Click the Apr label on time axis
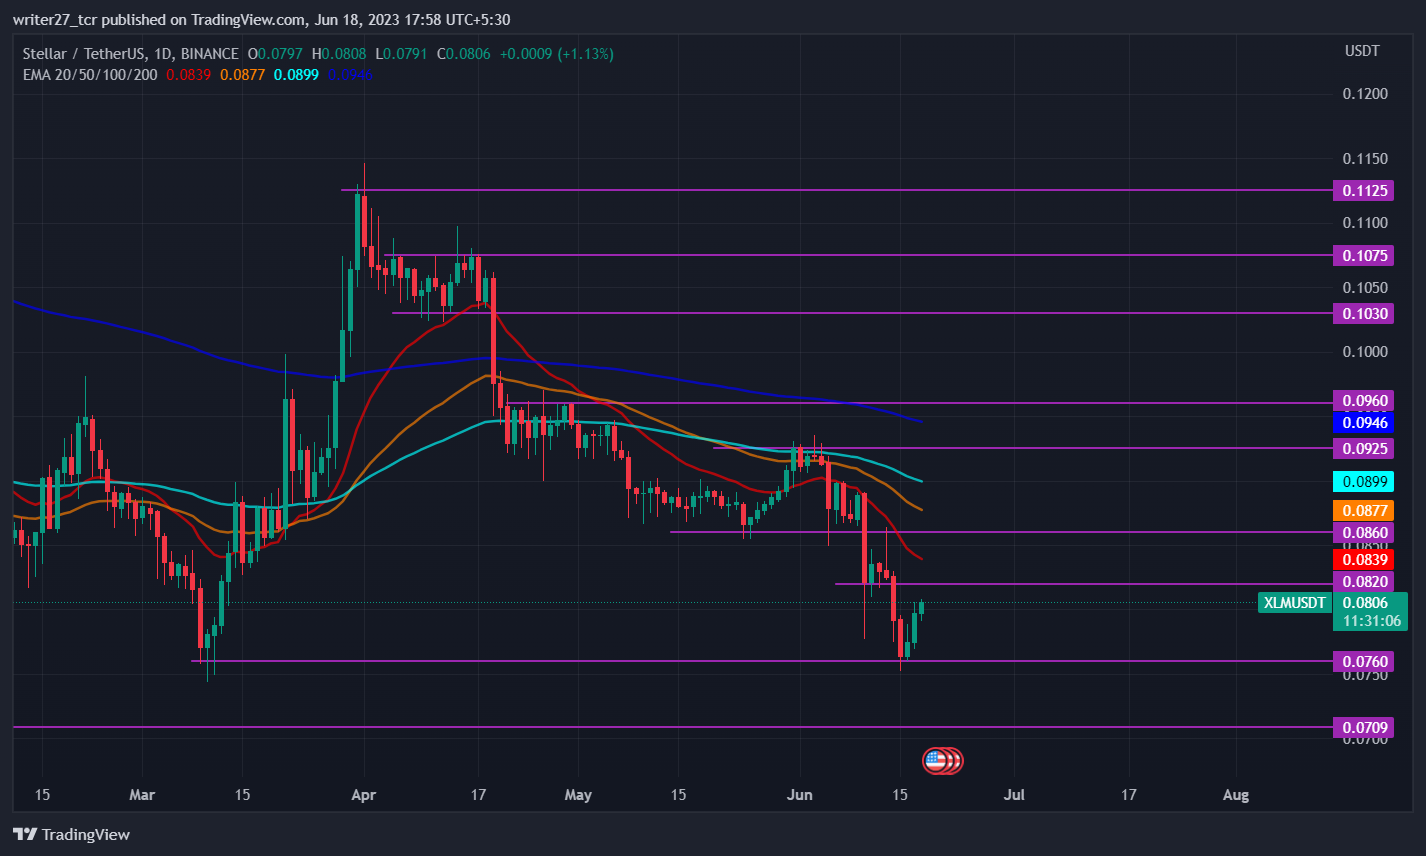 click(364, 795)
